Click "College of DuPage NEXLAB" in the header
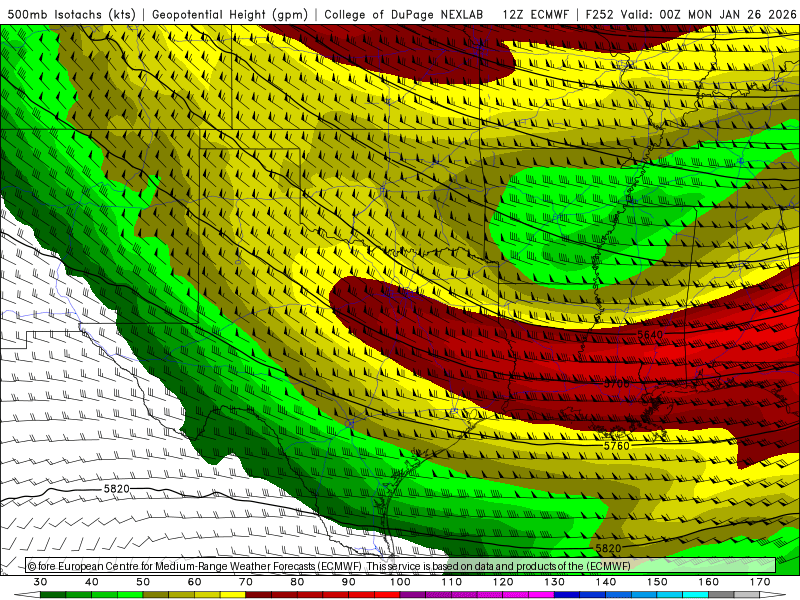Image resolution: width=800 pixels, height=600 pixels. coord(404,14)
